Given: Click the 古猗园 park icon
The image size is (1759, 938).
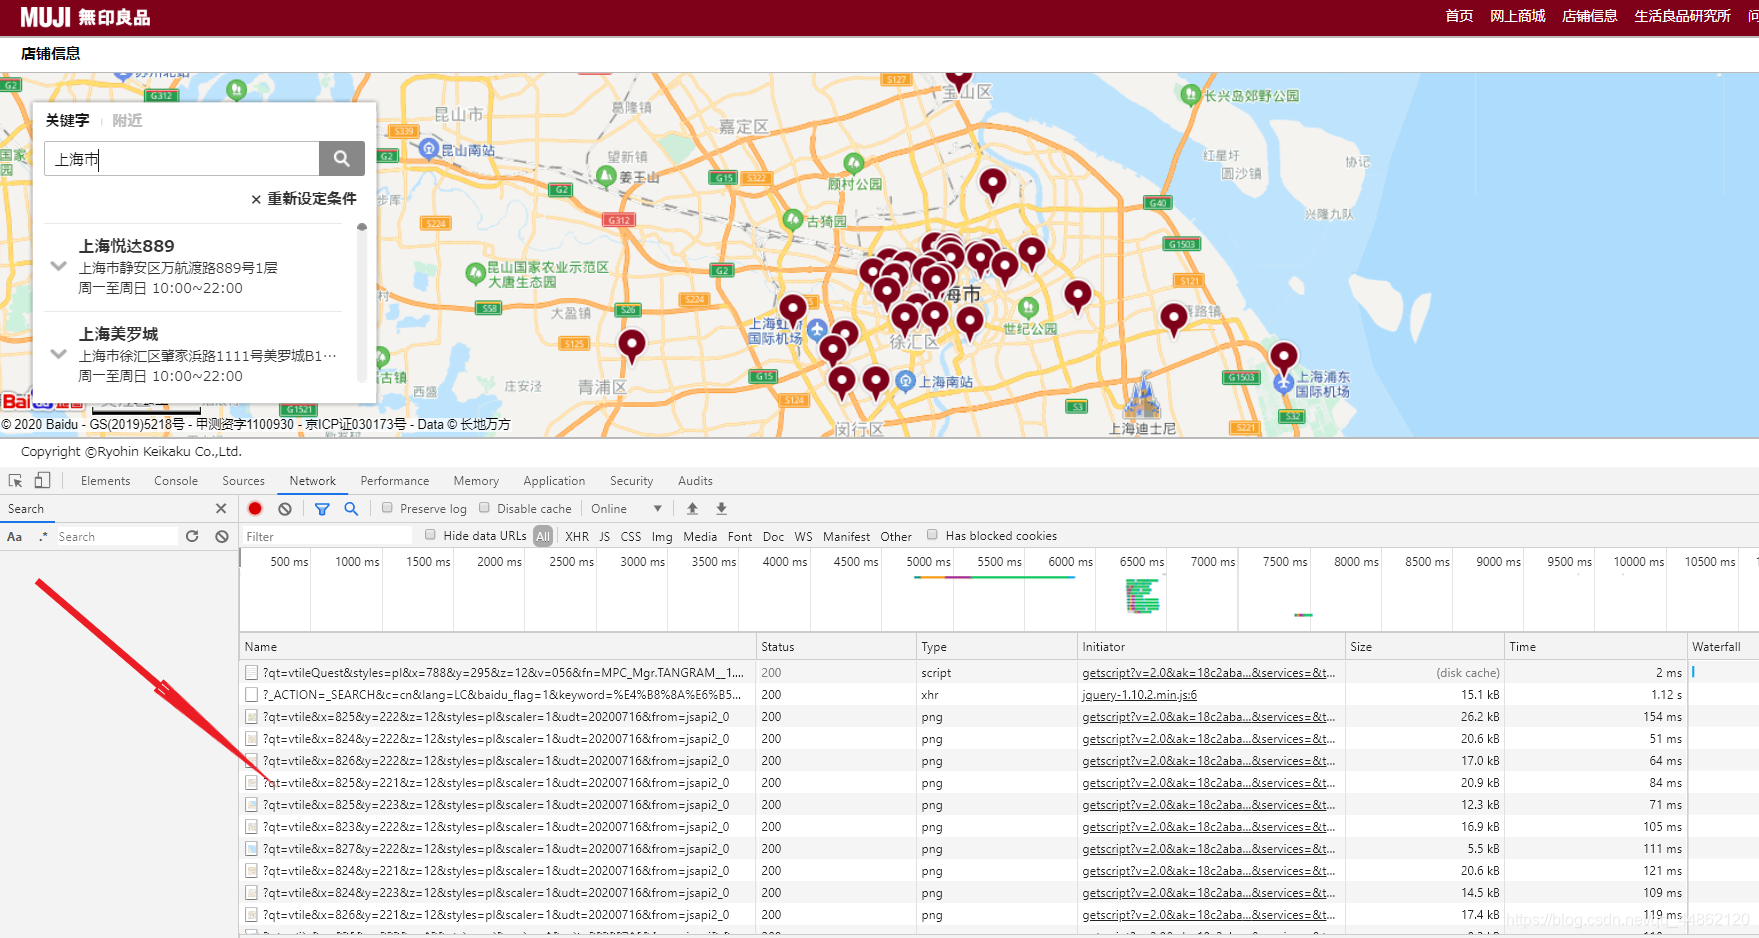Looking at the screenshot, I should (793, 219).
